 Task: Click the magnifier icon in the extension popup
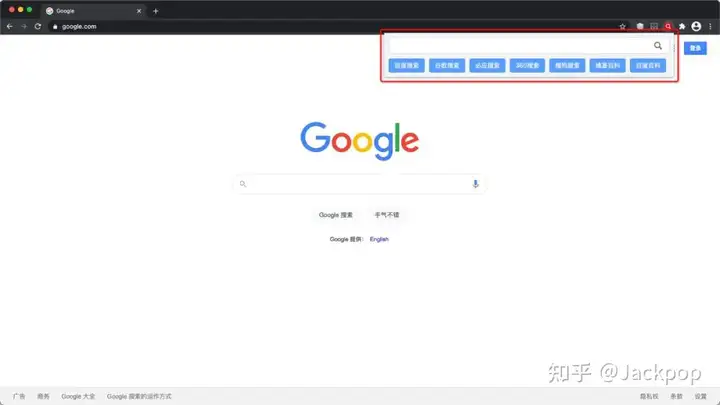coord(658,45)
